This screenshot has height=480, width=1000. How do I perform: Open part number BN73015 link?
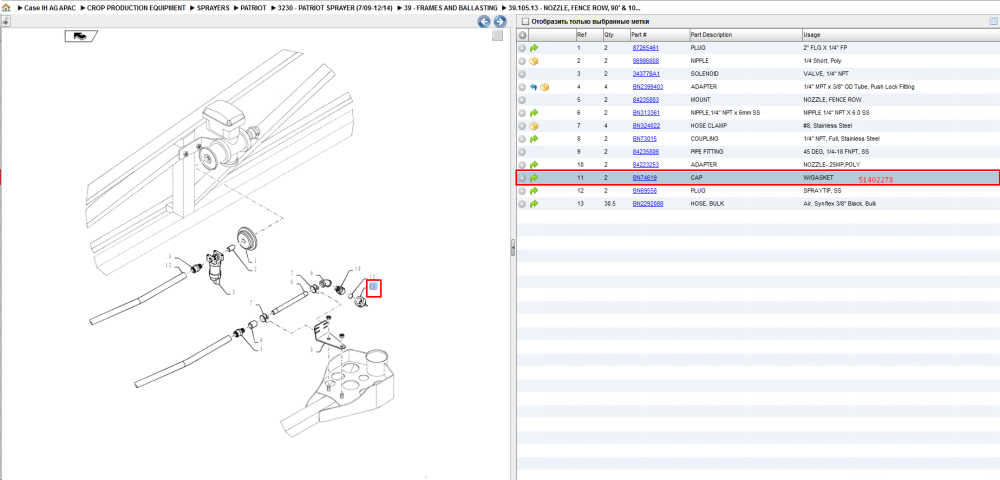[x=645, y=139]
